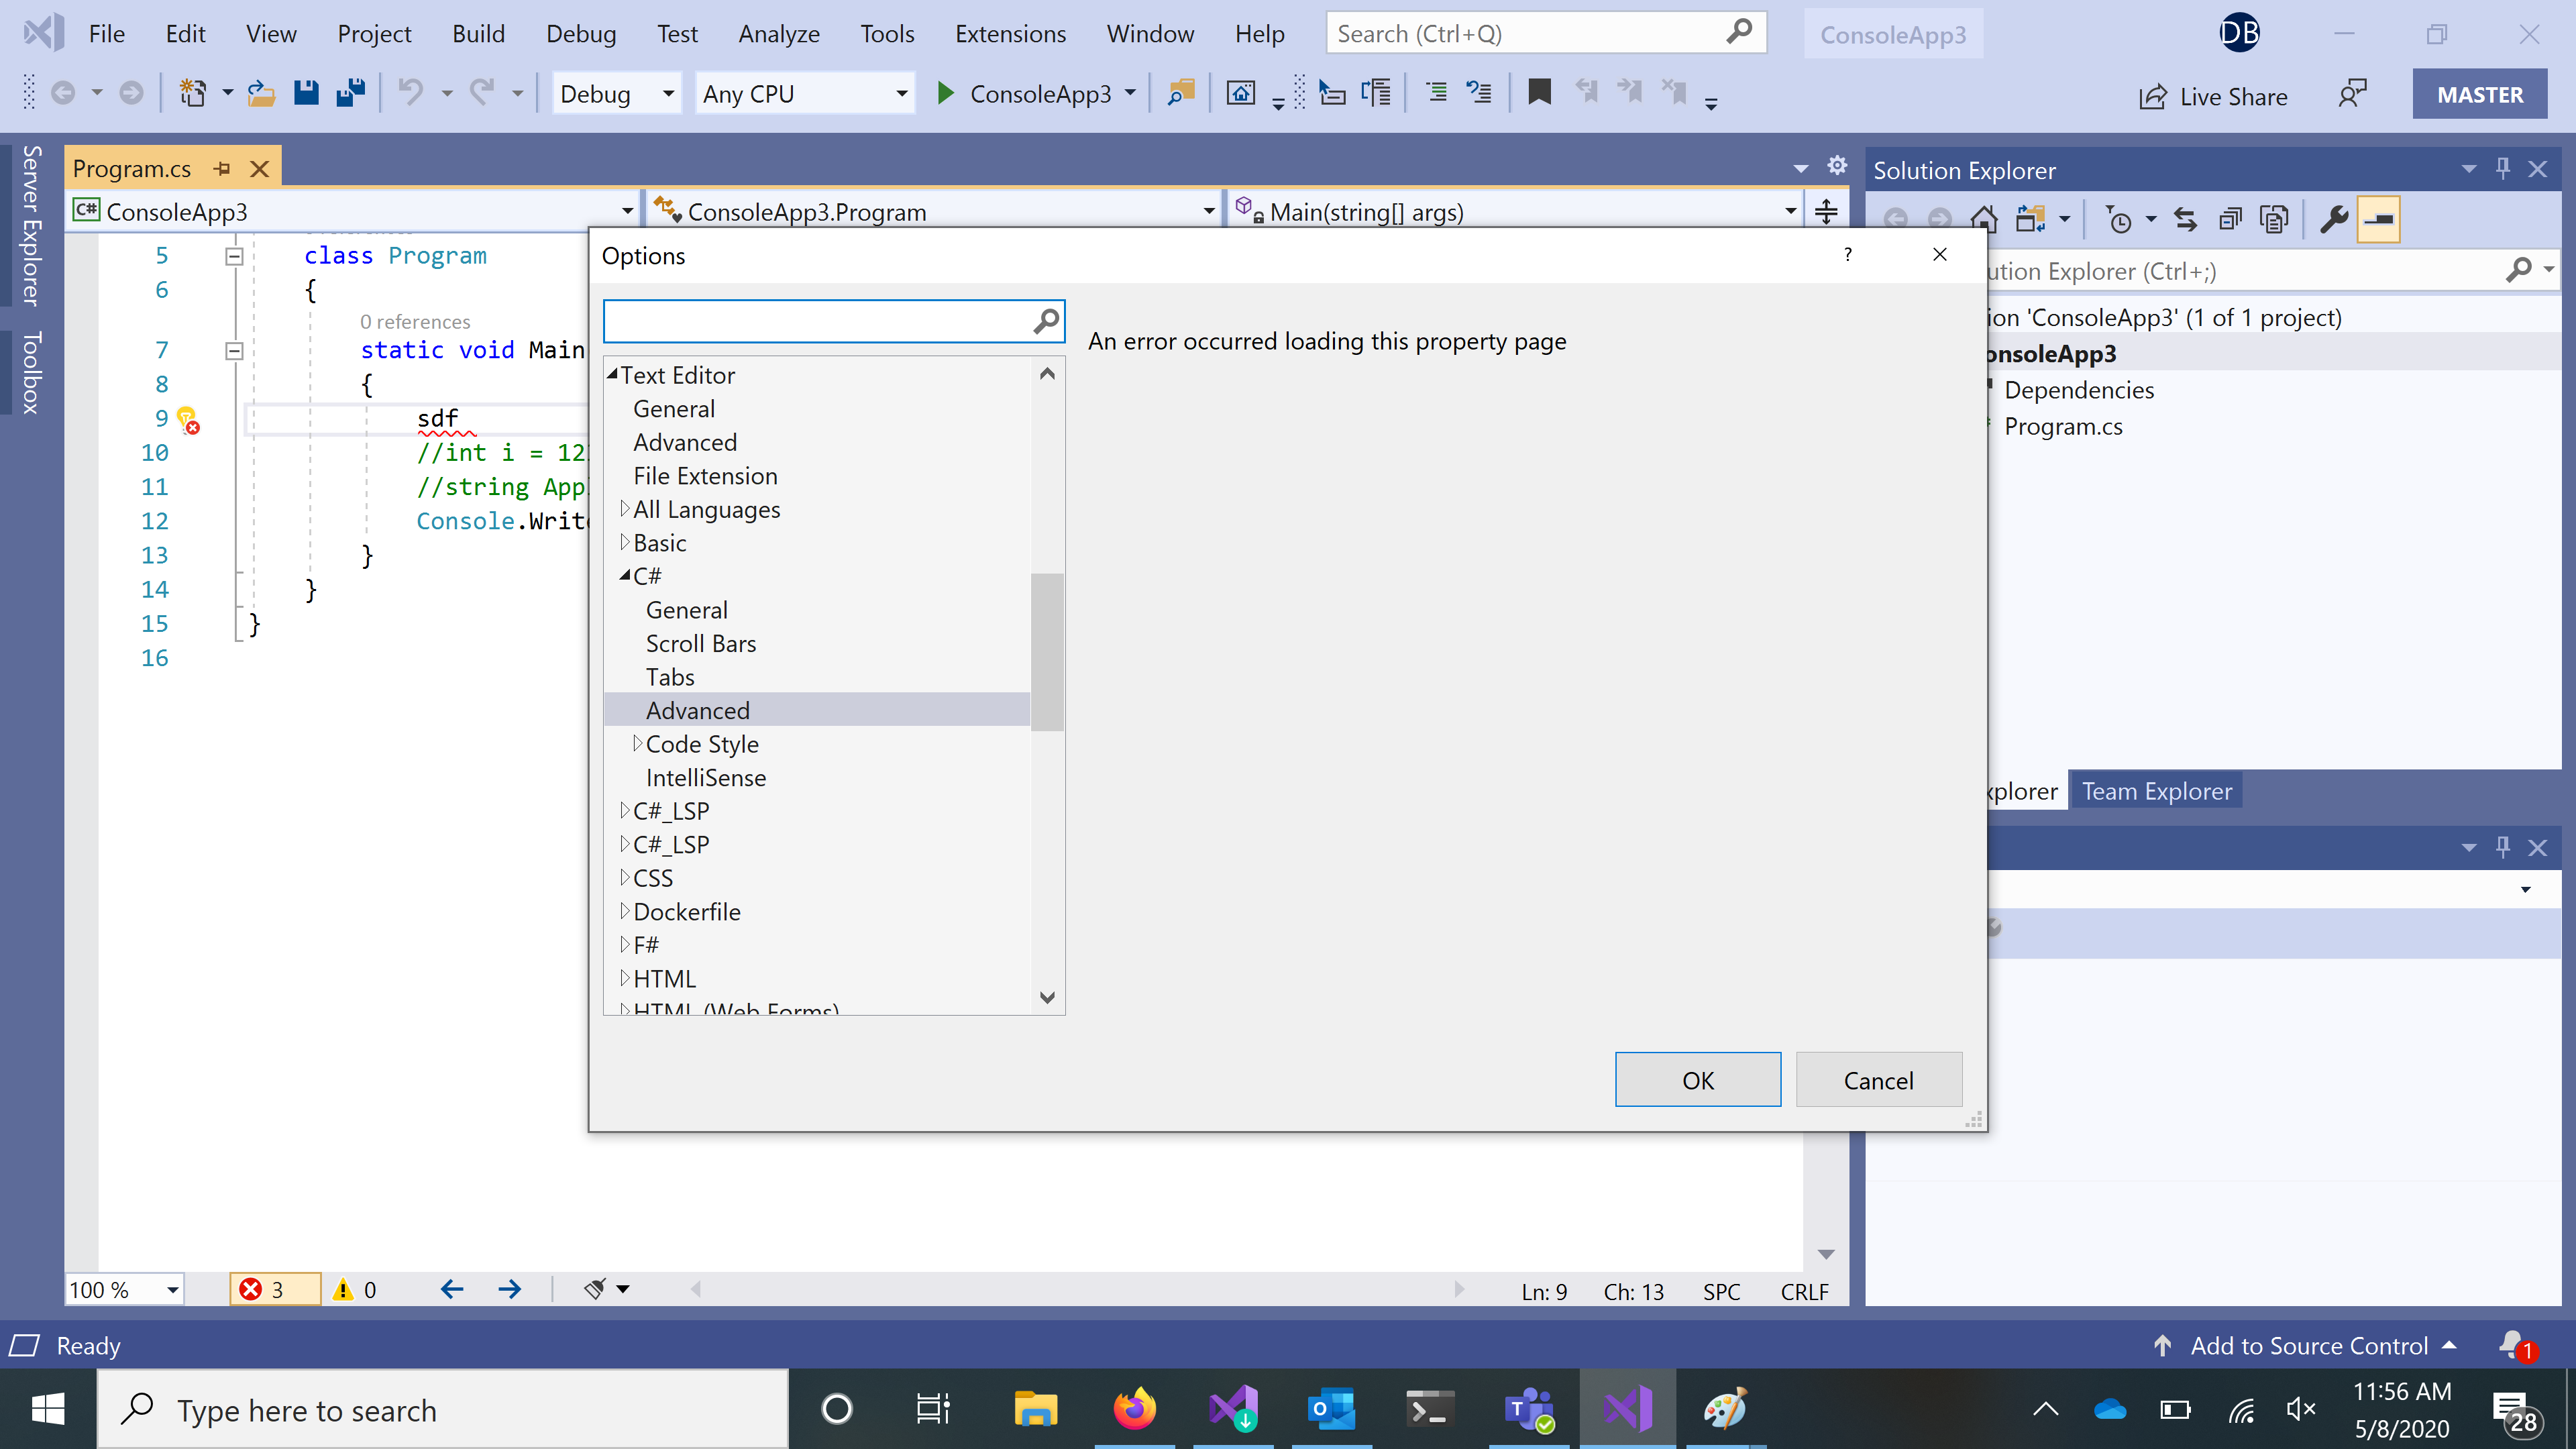
Task: Open Outlook from the taskbar
Action: [1331, 1409]
